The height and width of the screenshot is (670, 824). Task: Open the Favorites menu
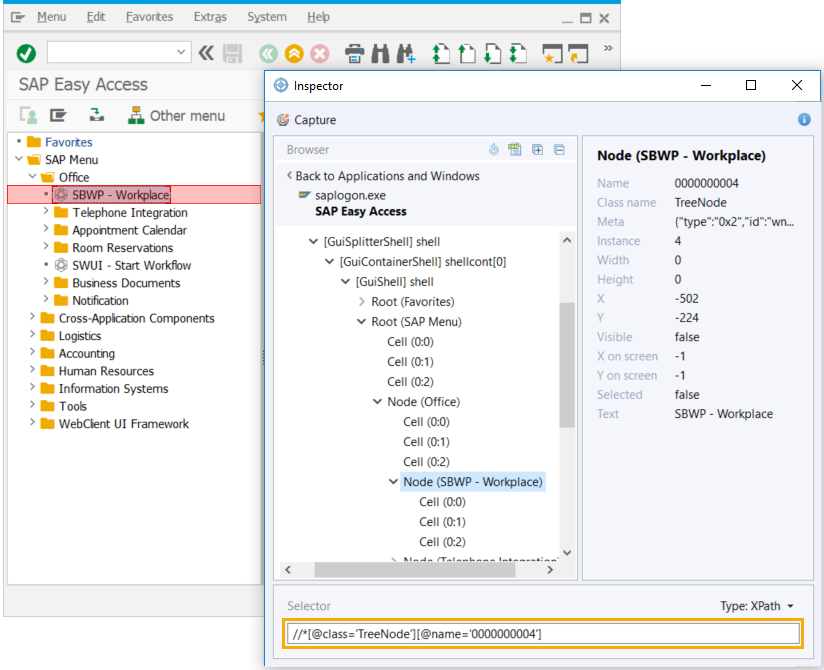coord(149,17)
